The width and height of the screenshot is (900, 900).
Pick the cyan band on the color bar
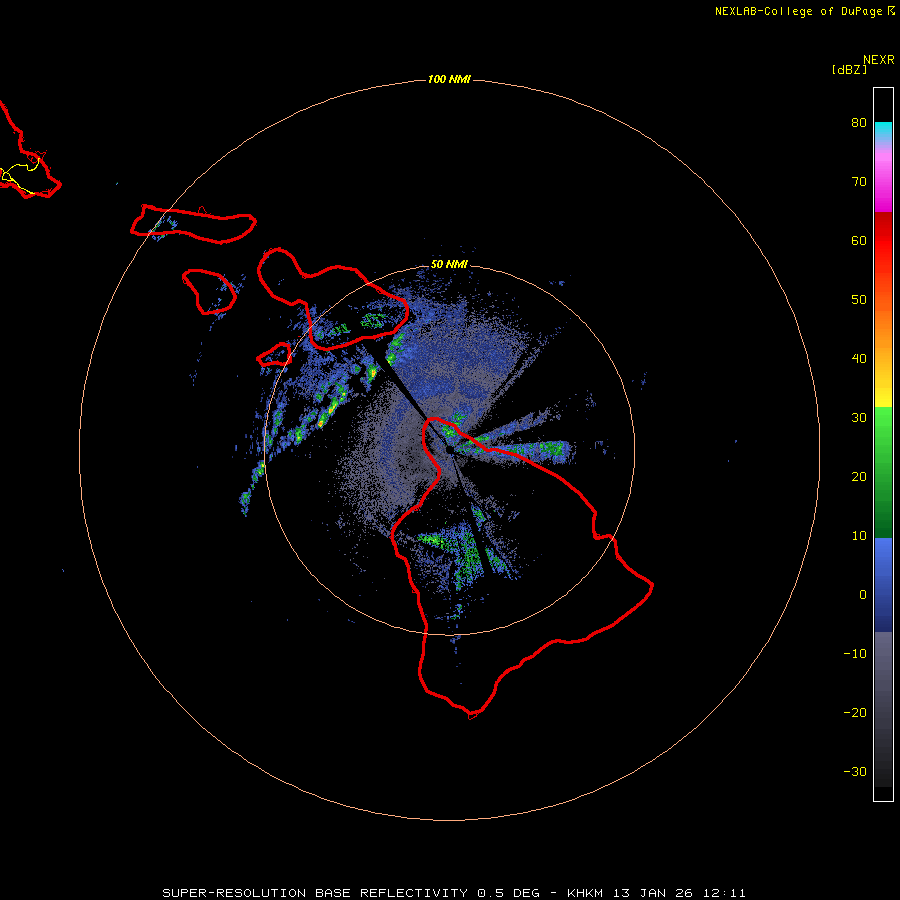883,130
